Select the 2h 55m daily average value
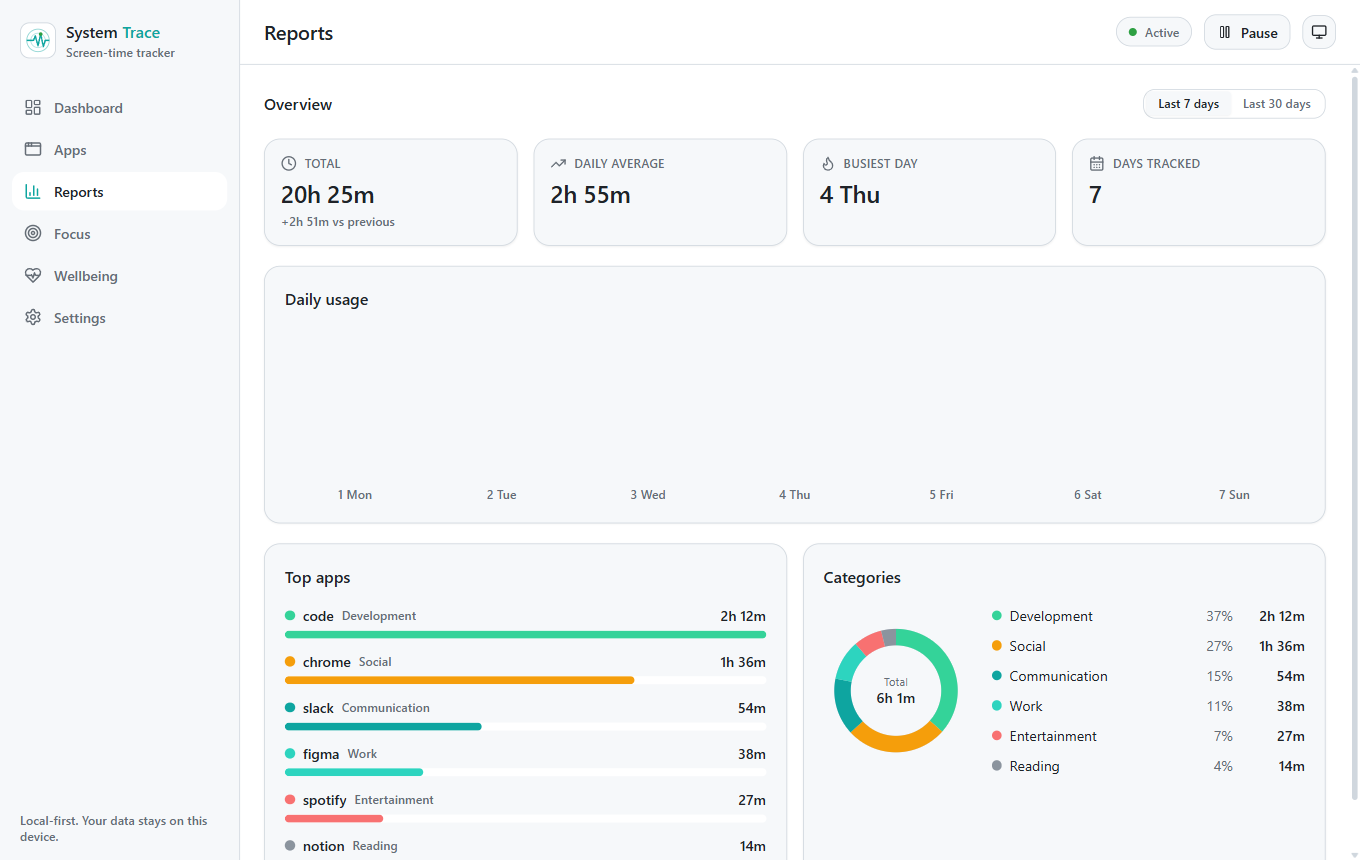Image resolution: width=1360 pixels, height=860 pixels. point(590,195)
